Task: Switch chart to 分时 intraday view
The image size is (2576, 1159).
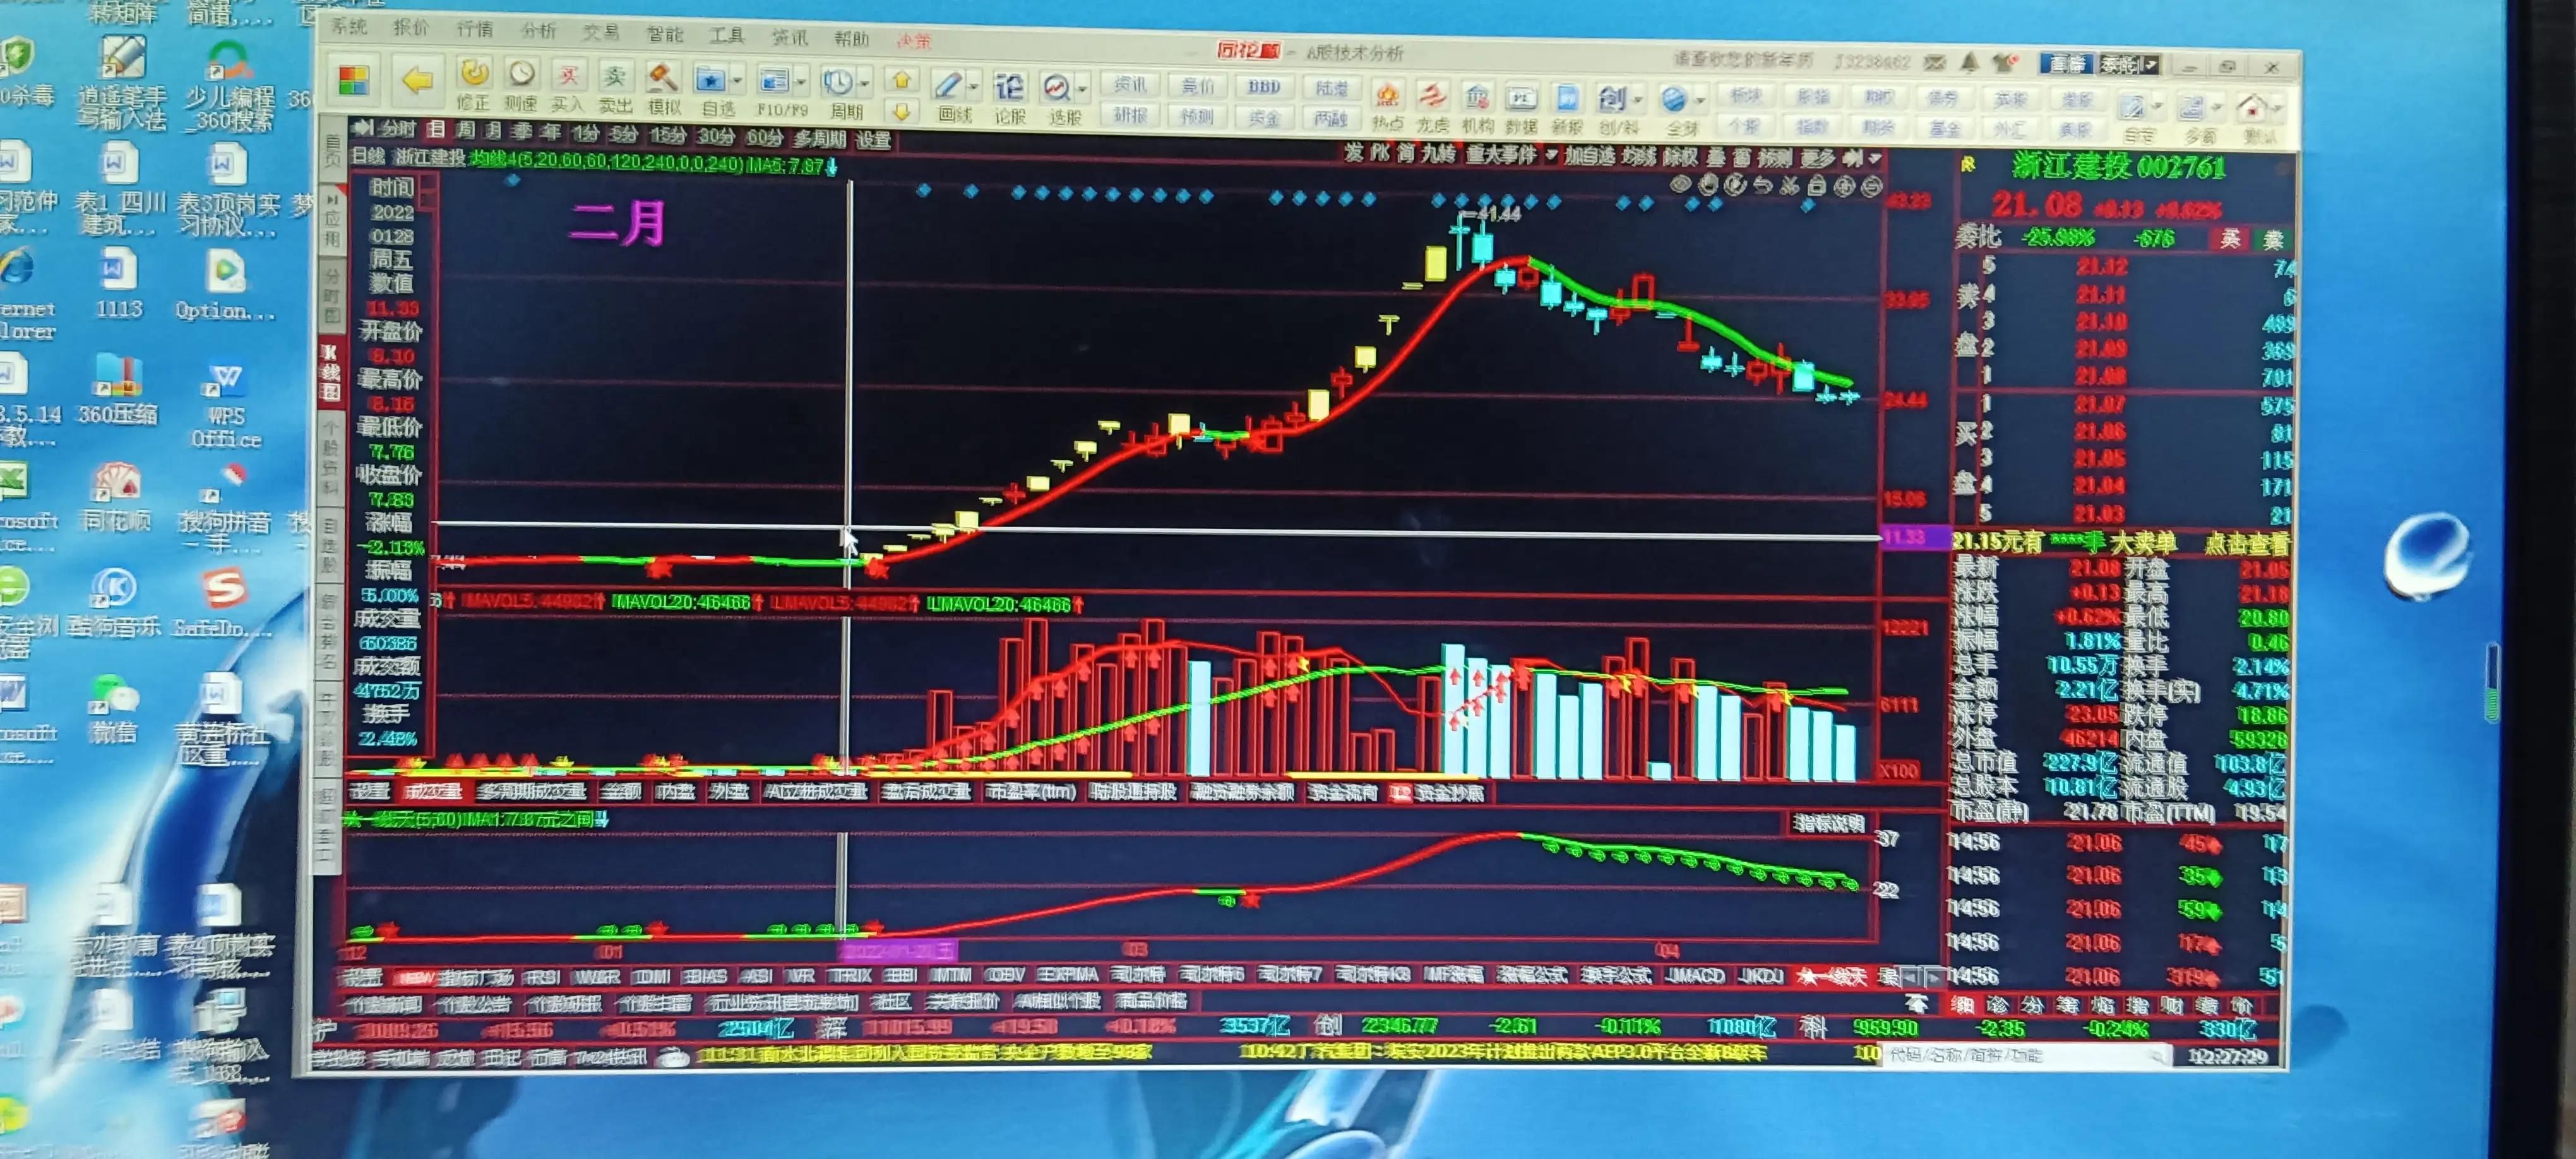Action: [398, 129]
